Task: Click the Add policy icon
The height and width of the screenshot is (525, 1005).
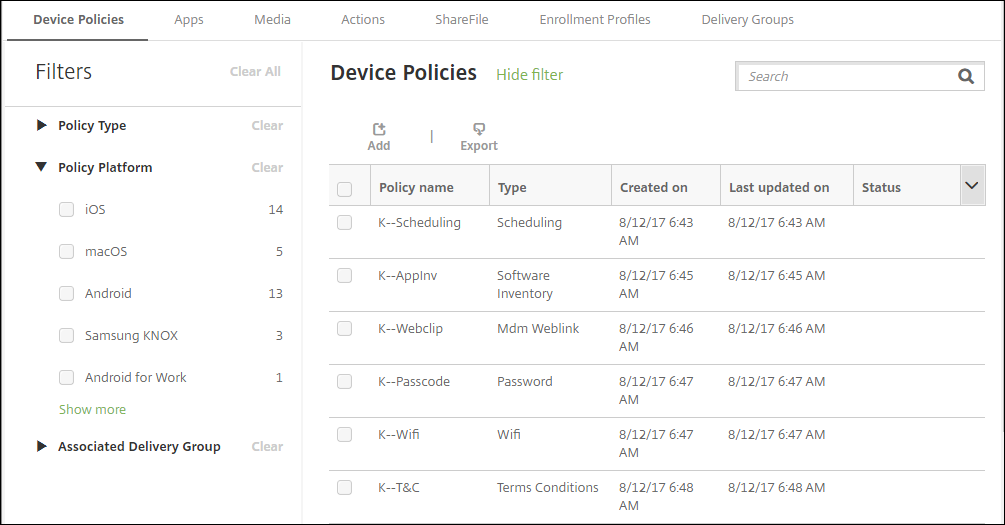Action: [x=379, y=130]
